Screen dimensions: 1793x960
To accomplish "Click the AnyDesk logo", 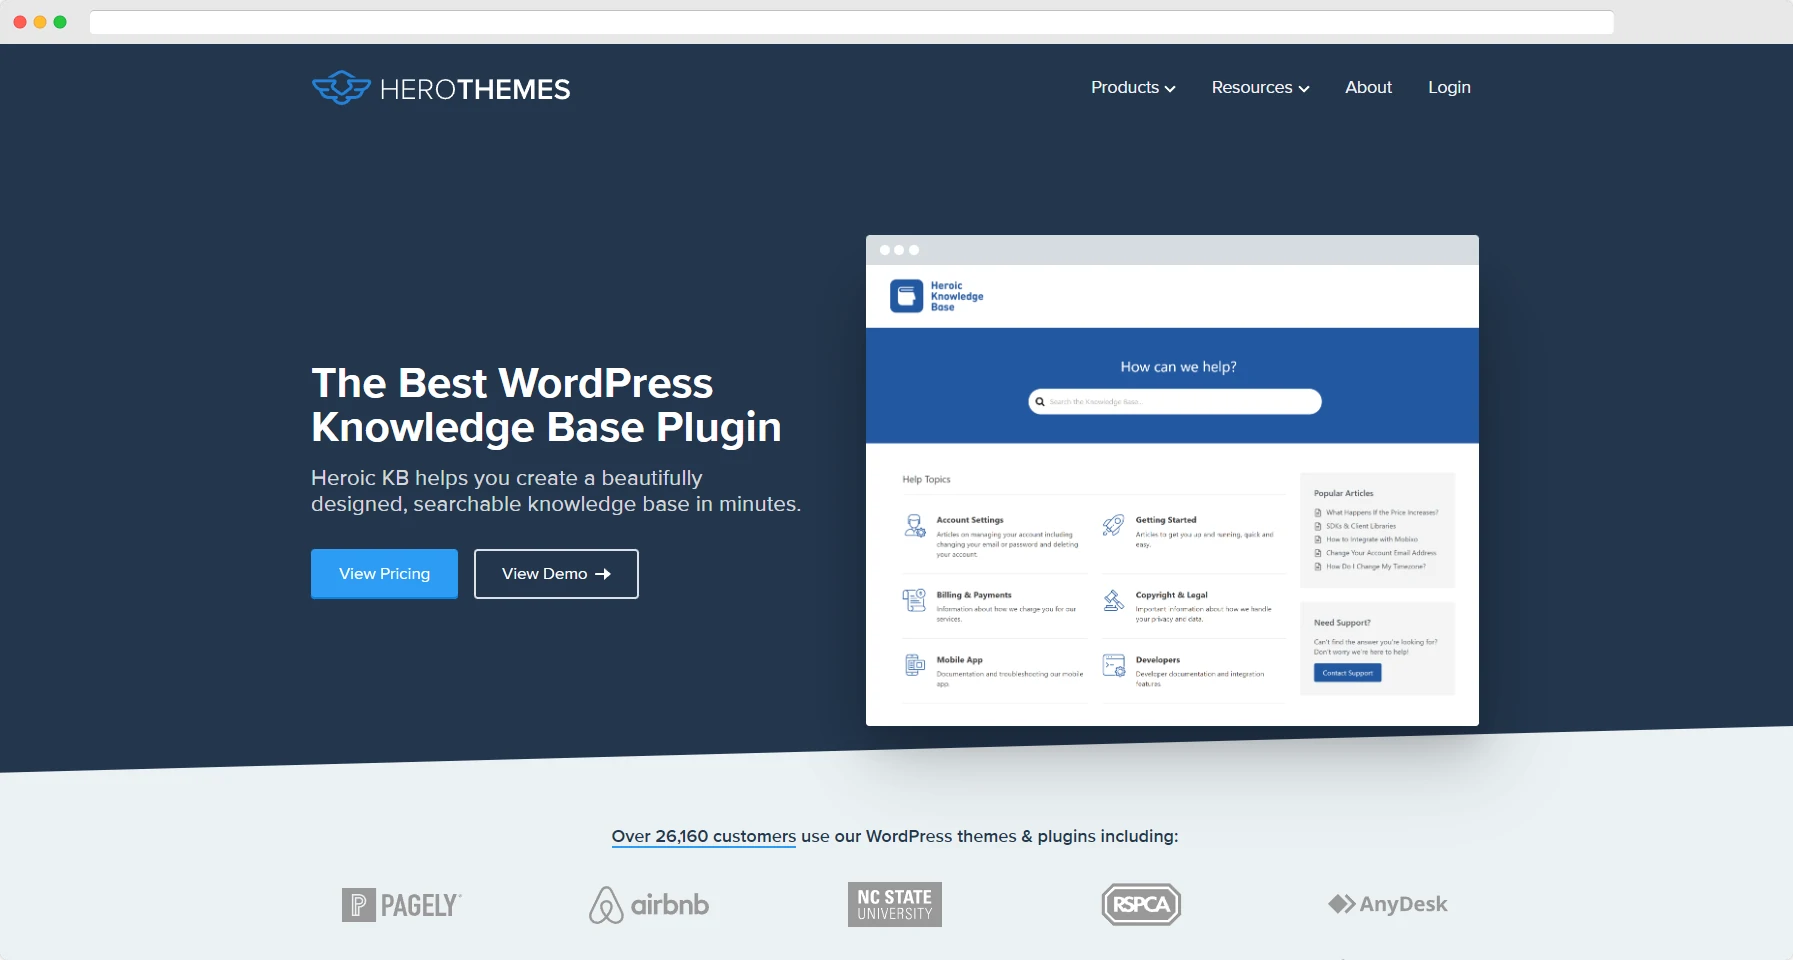I will tap(1387, 904).
